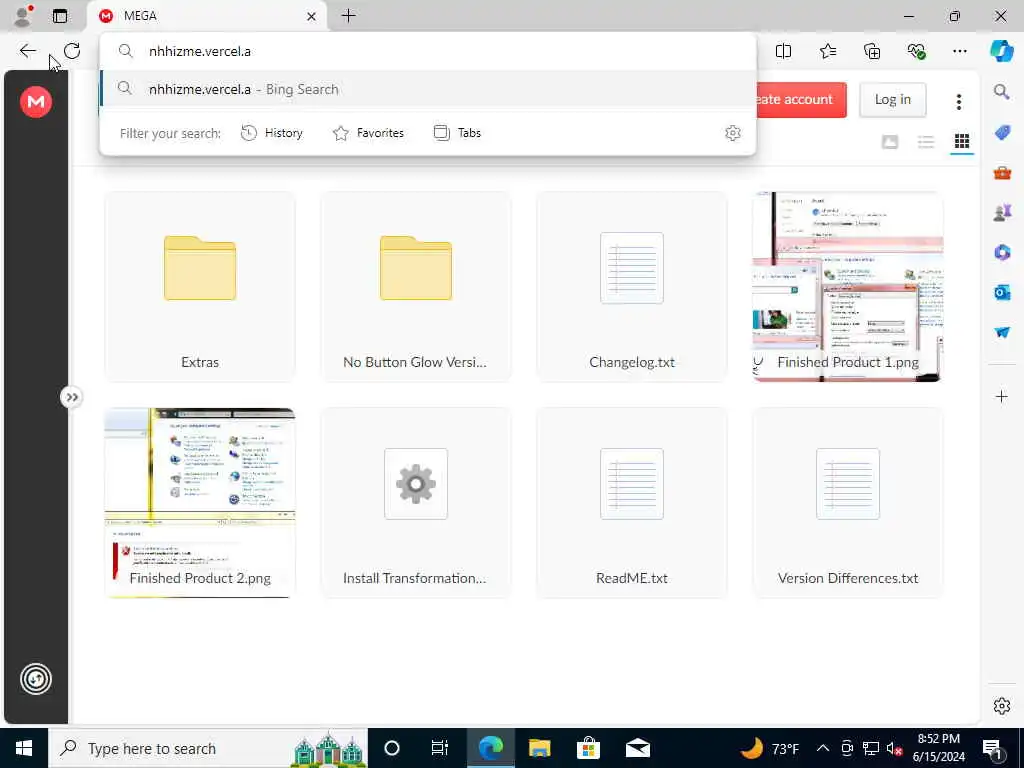The image size is (1024, 768).
Task: Open the paper plane icon in Edge sidebar
Action: 1002,332
